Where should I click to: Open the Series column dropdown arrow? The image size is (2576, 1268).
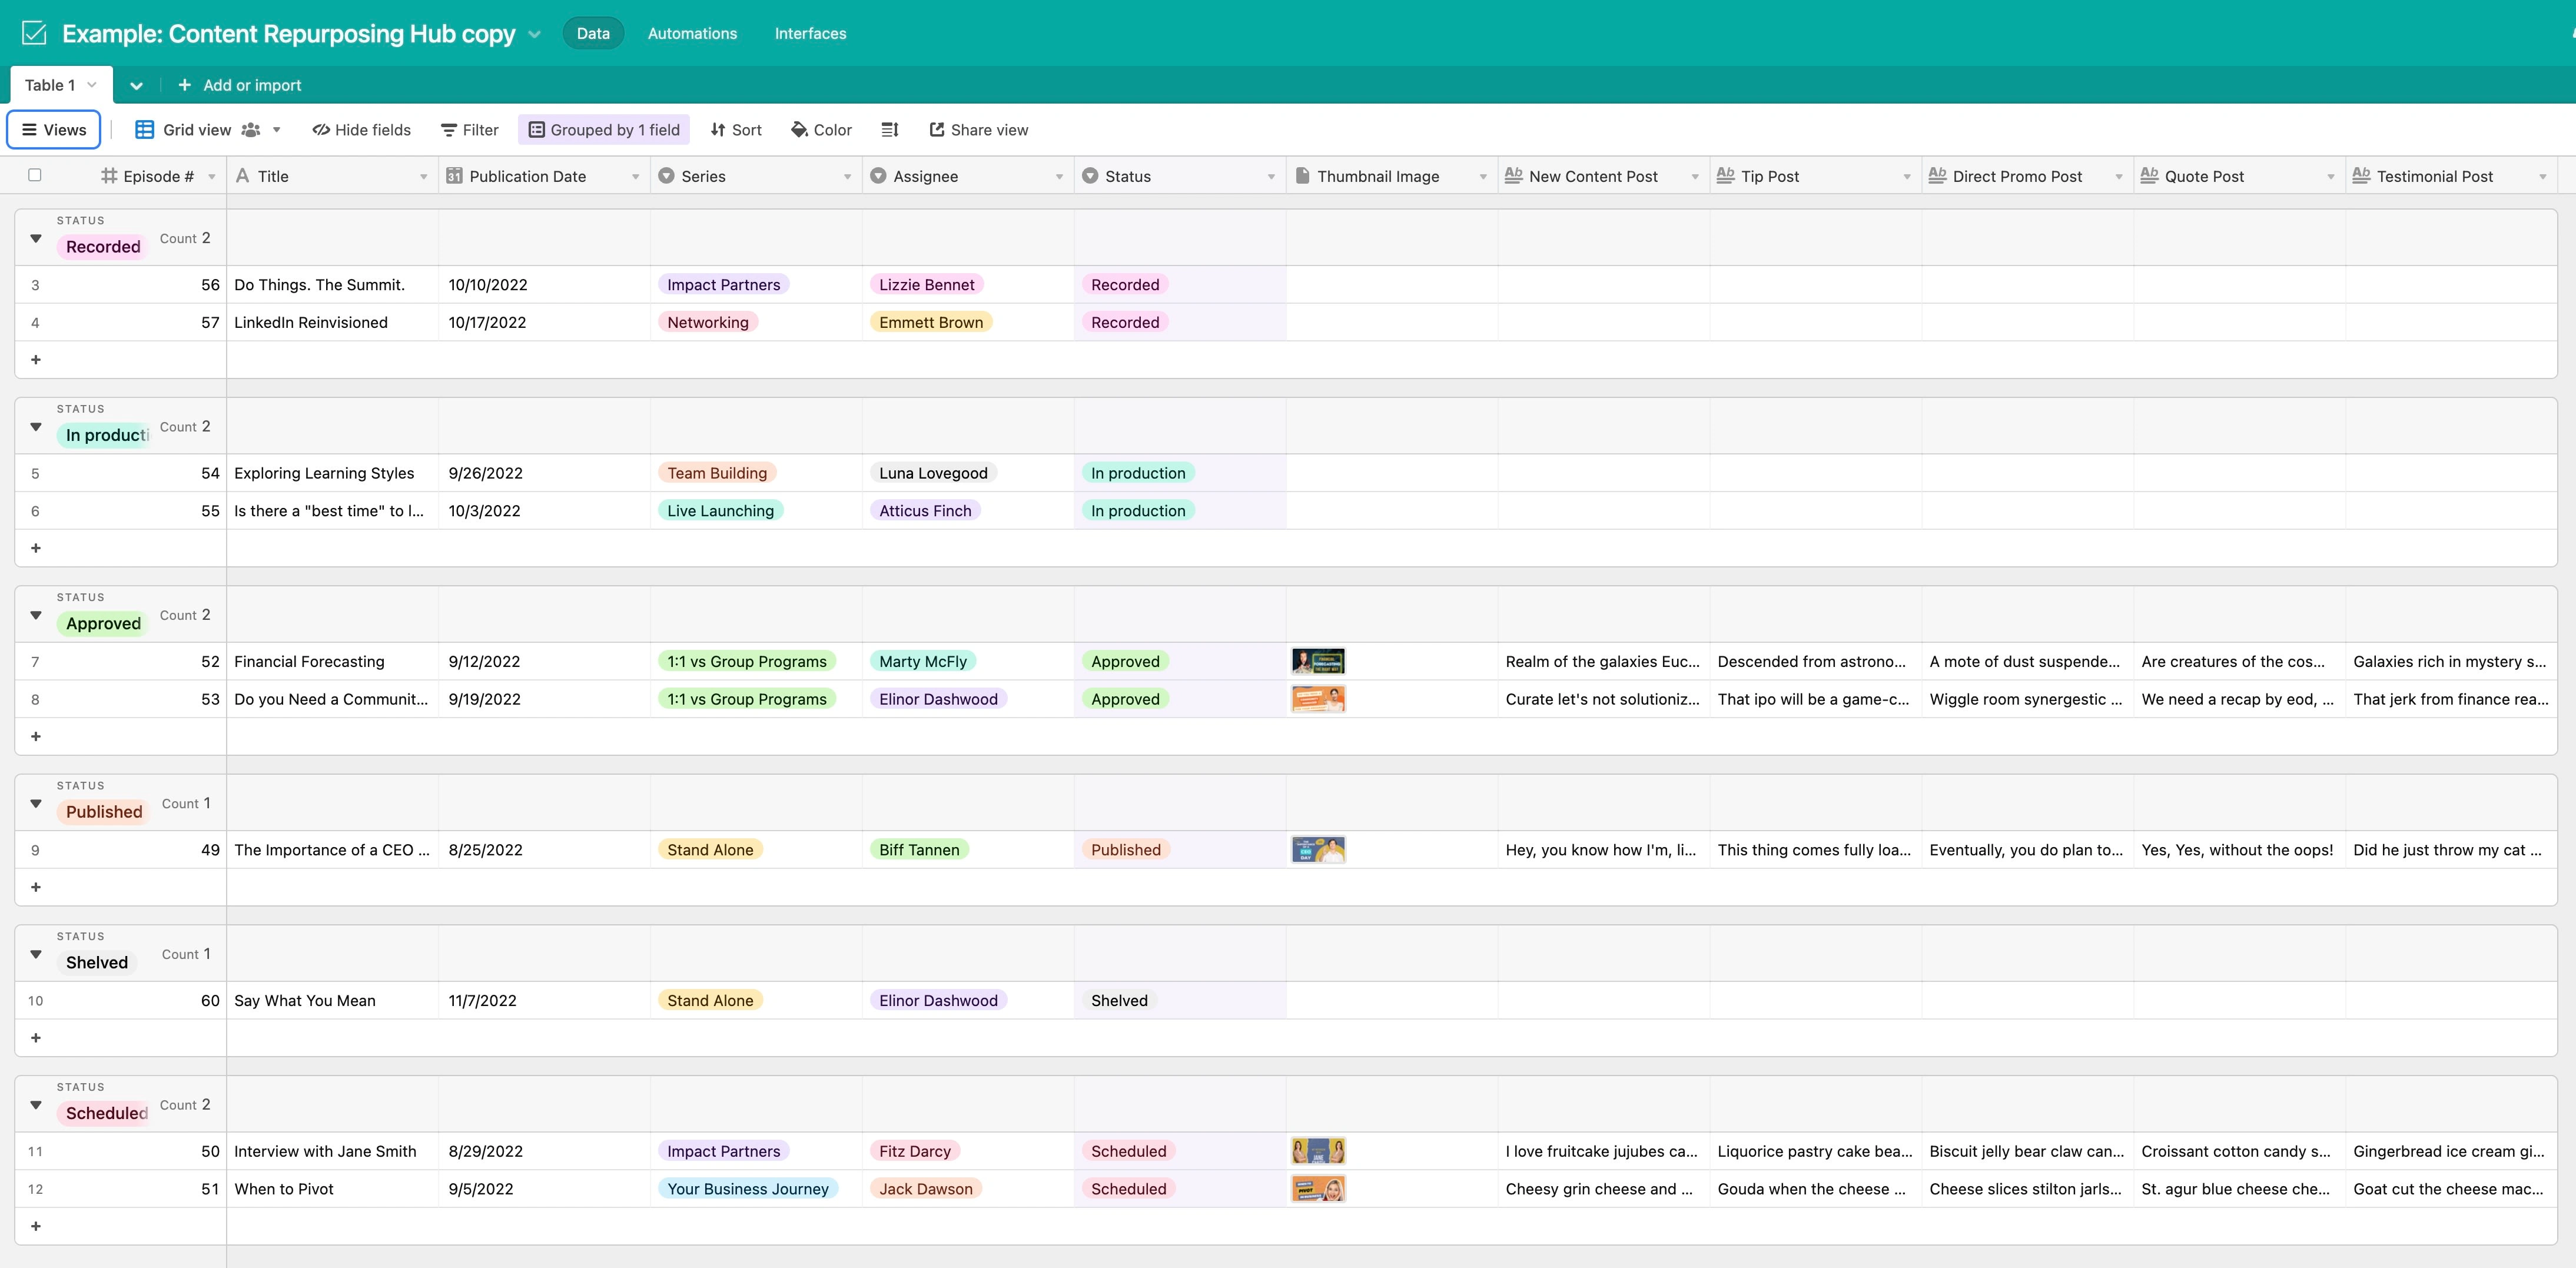point(847,177)
